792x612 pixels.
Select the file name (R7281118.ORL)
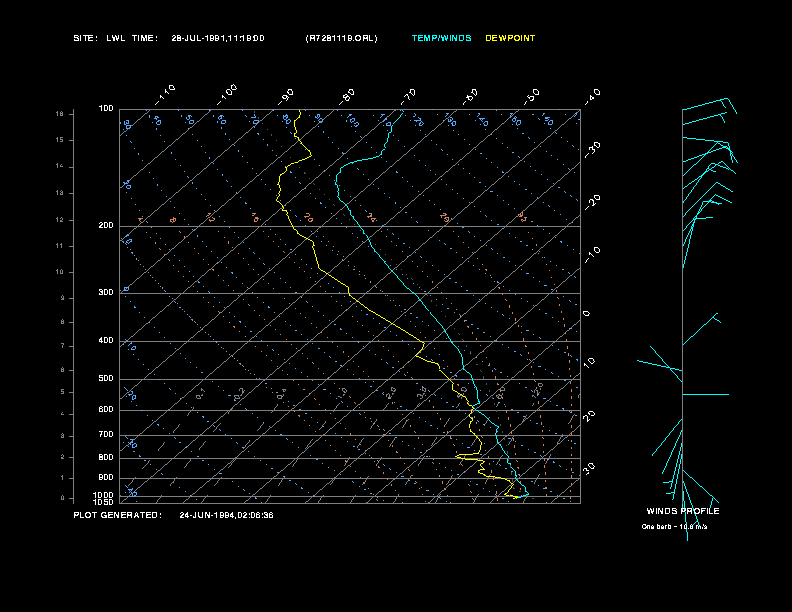click(341, 38)
